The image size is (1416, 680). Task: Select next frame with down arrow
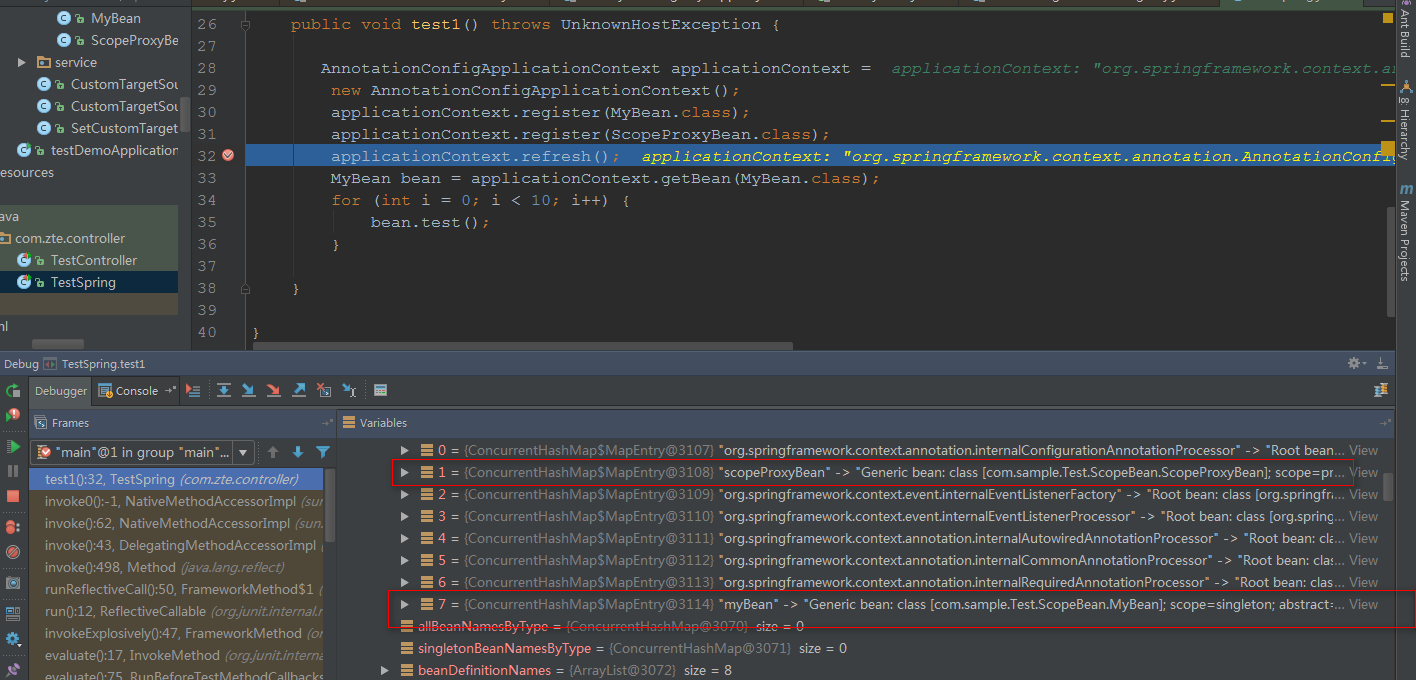click(297, 452)
